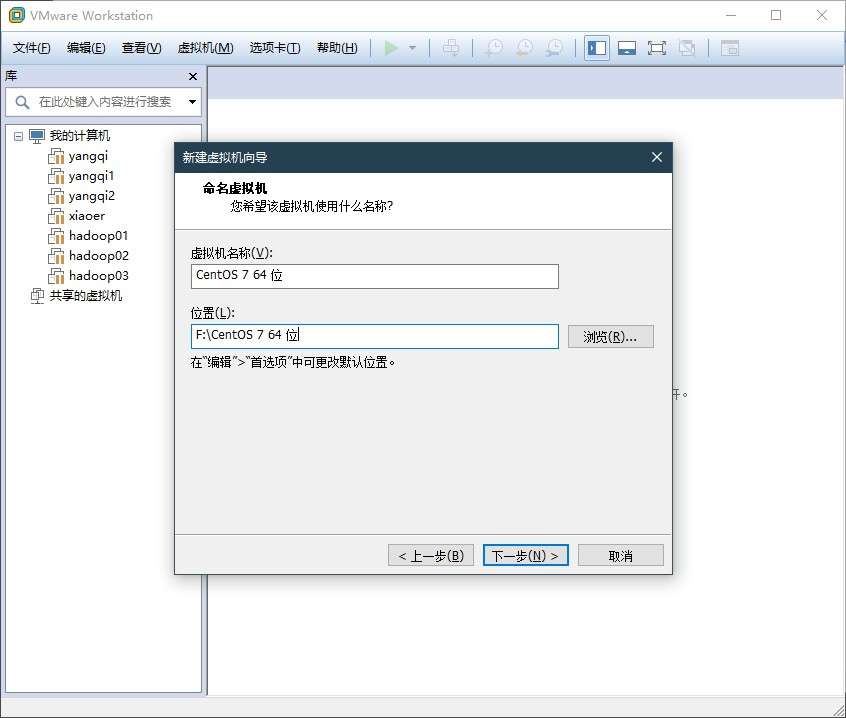Click the hadoop02 VM icon
The width and height of the screenshot is (846, 718).
(x=56, y=256)
